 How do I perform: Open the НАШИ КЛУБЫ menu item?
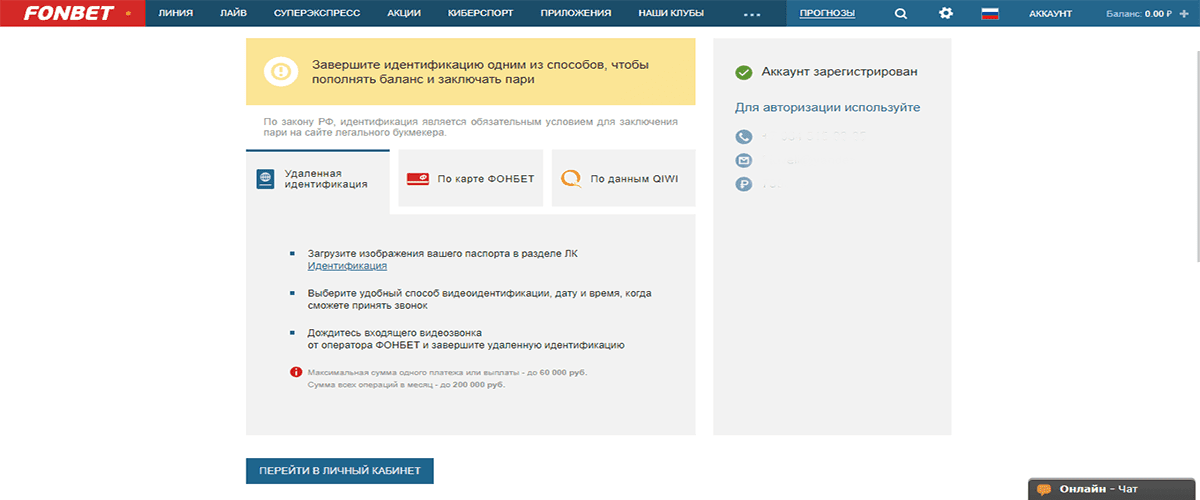coord(670,14)
